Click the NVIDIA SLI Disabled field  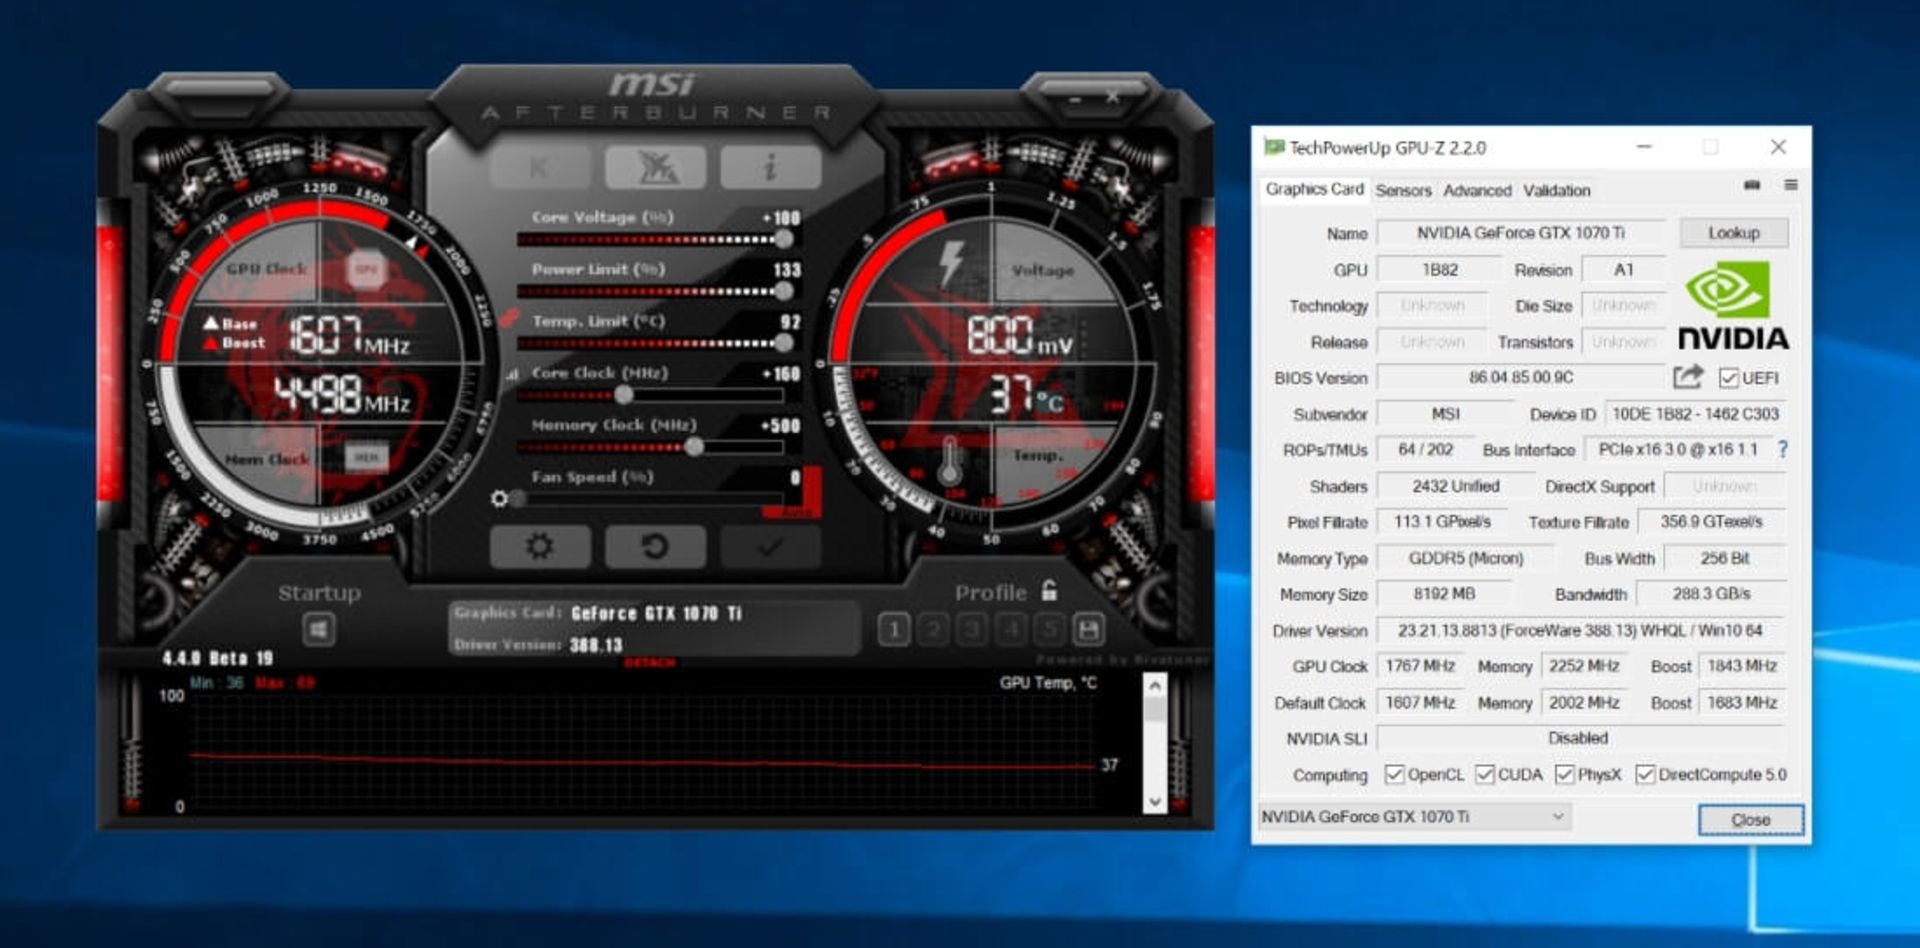coord(1580,738)
